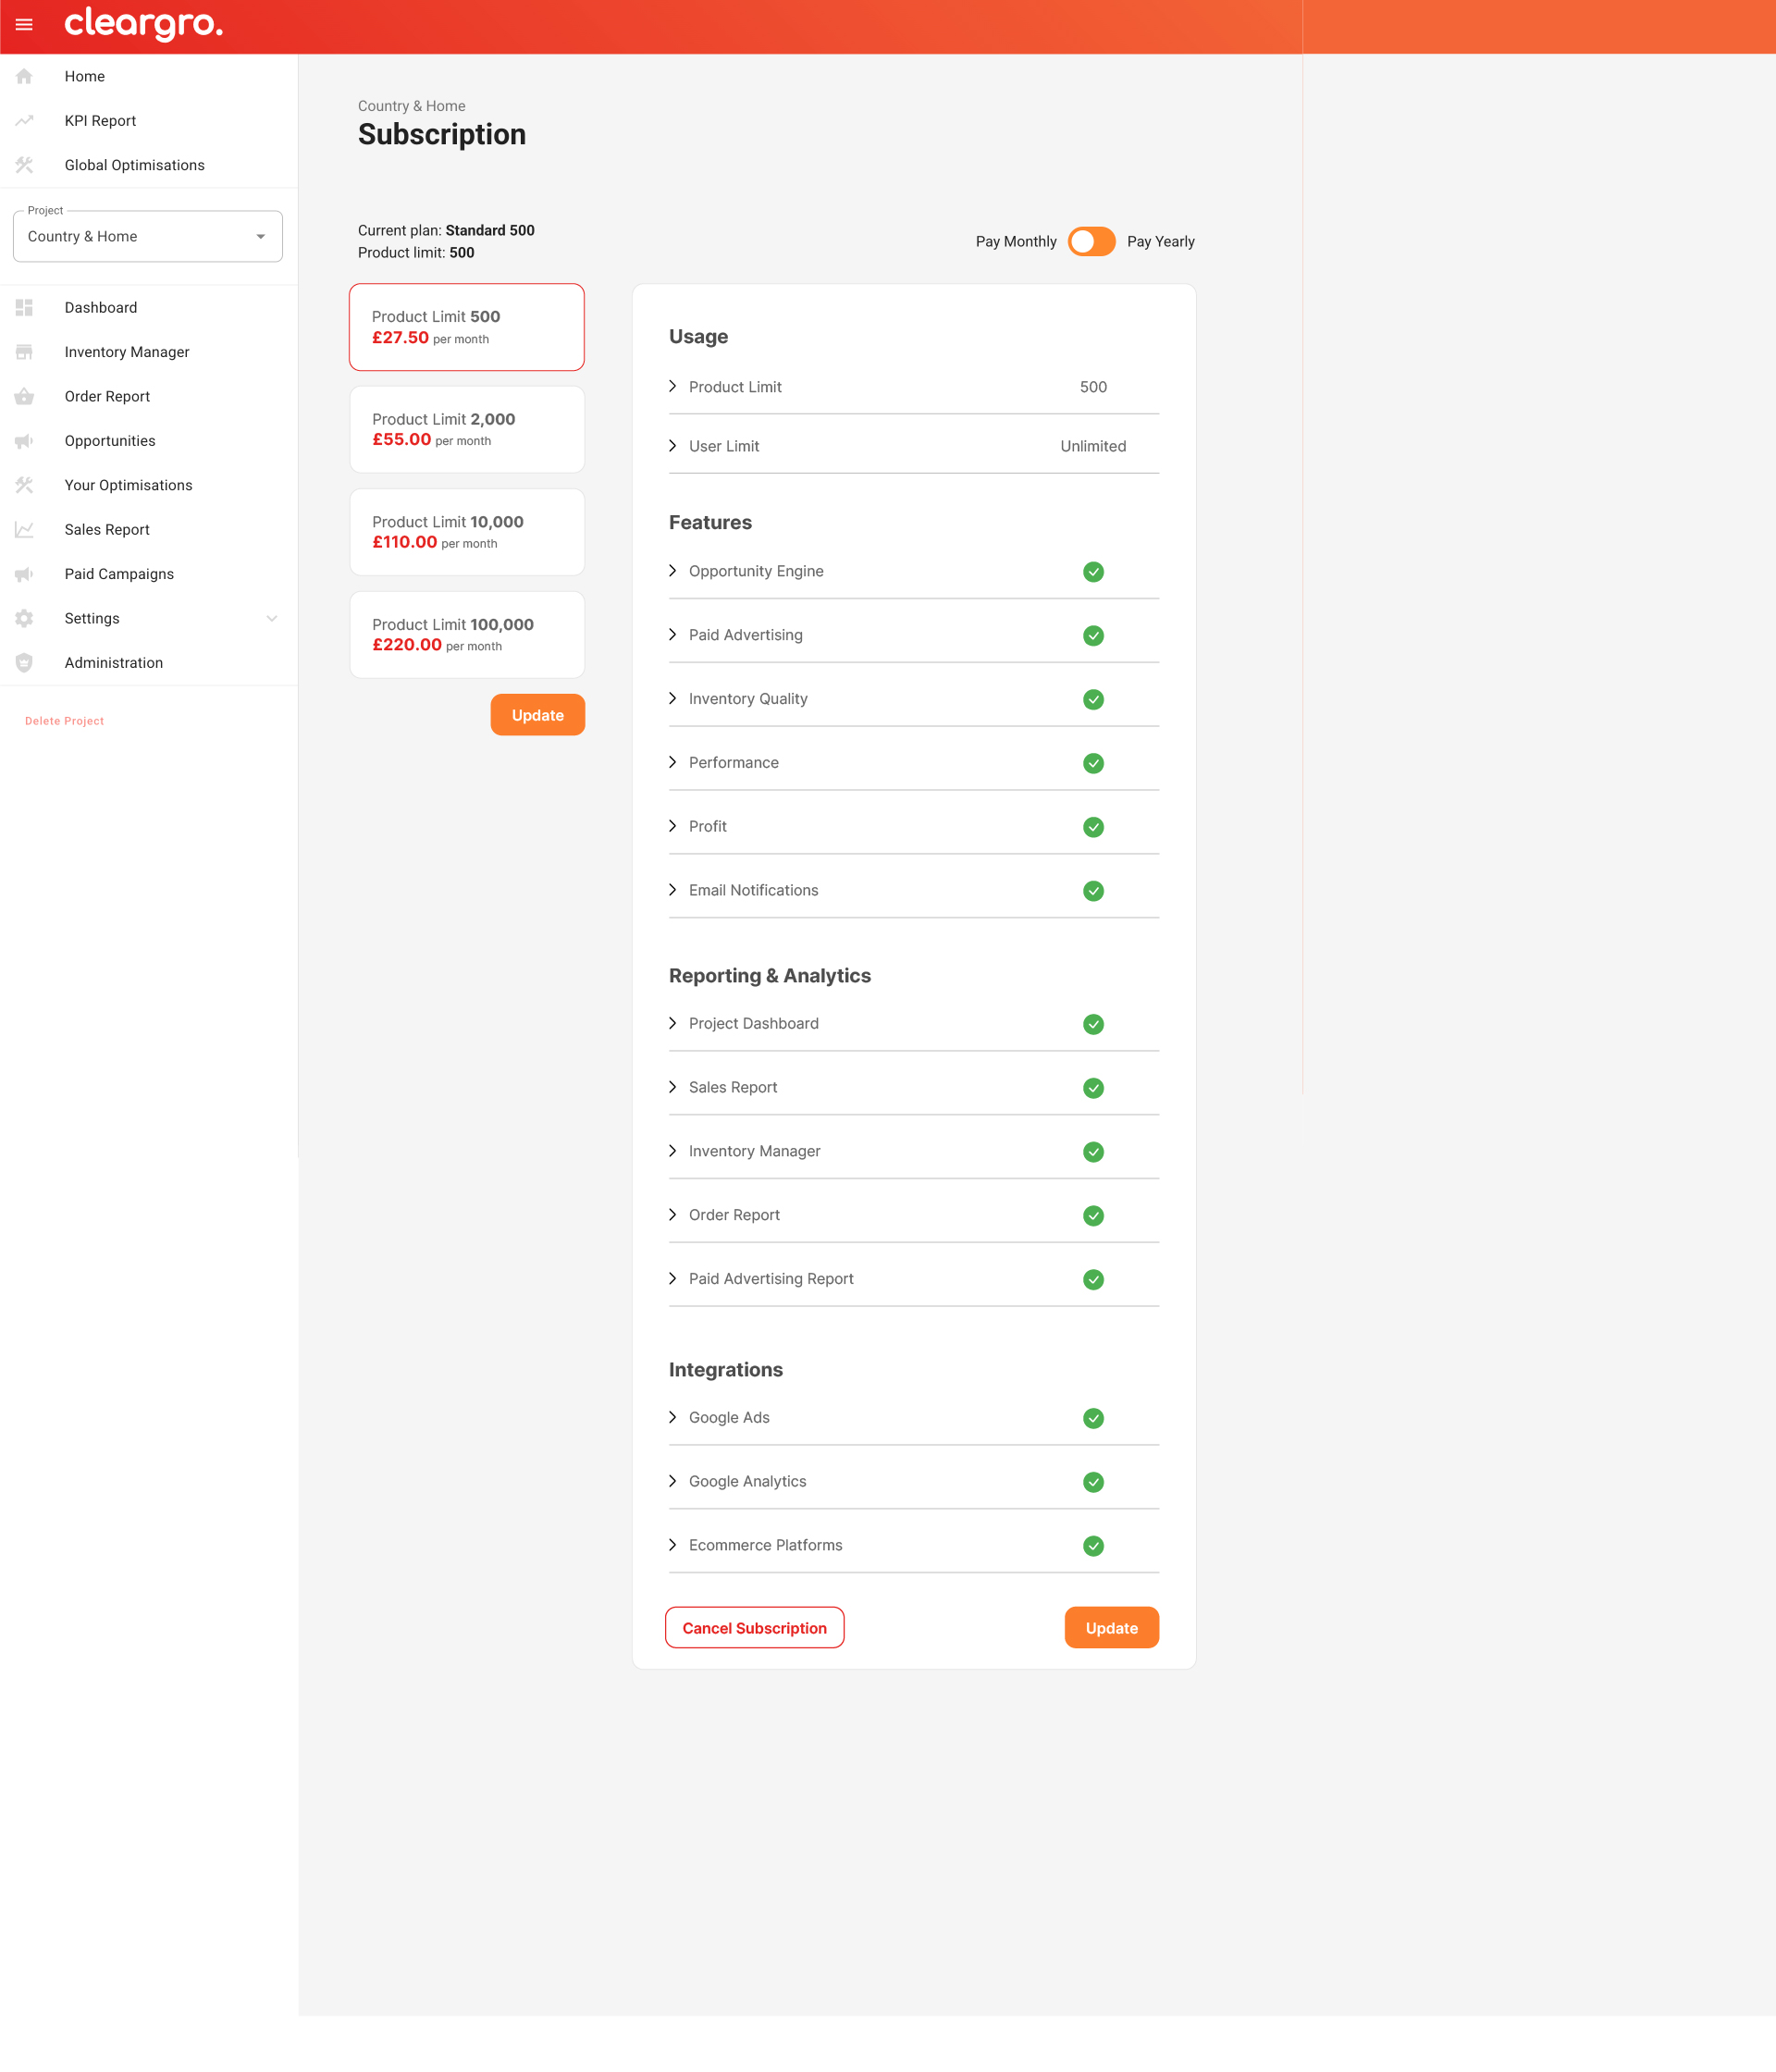Image resolution: width=1776 pixels, height=2072 pixels.
Task: Click the Home house icon
Action: [24, 76]
